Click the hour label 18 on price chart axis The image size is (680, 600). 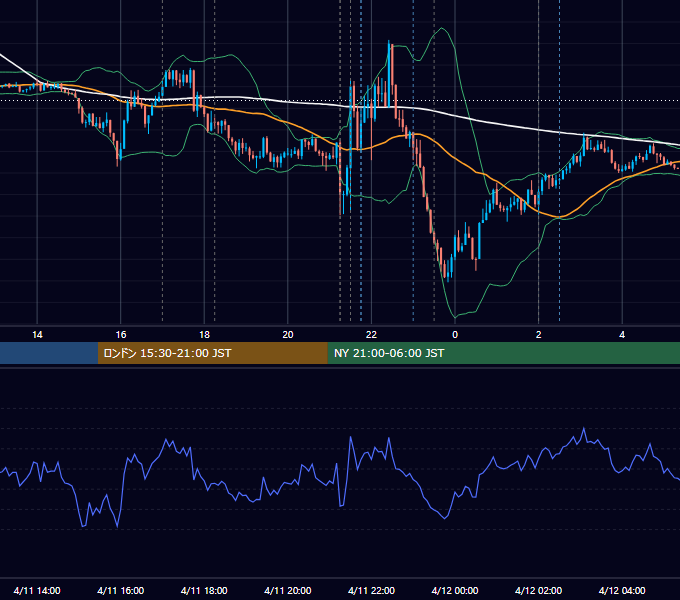point(204,335)
